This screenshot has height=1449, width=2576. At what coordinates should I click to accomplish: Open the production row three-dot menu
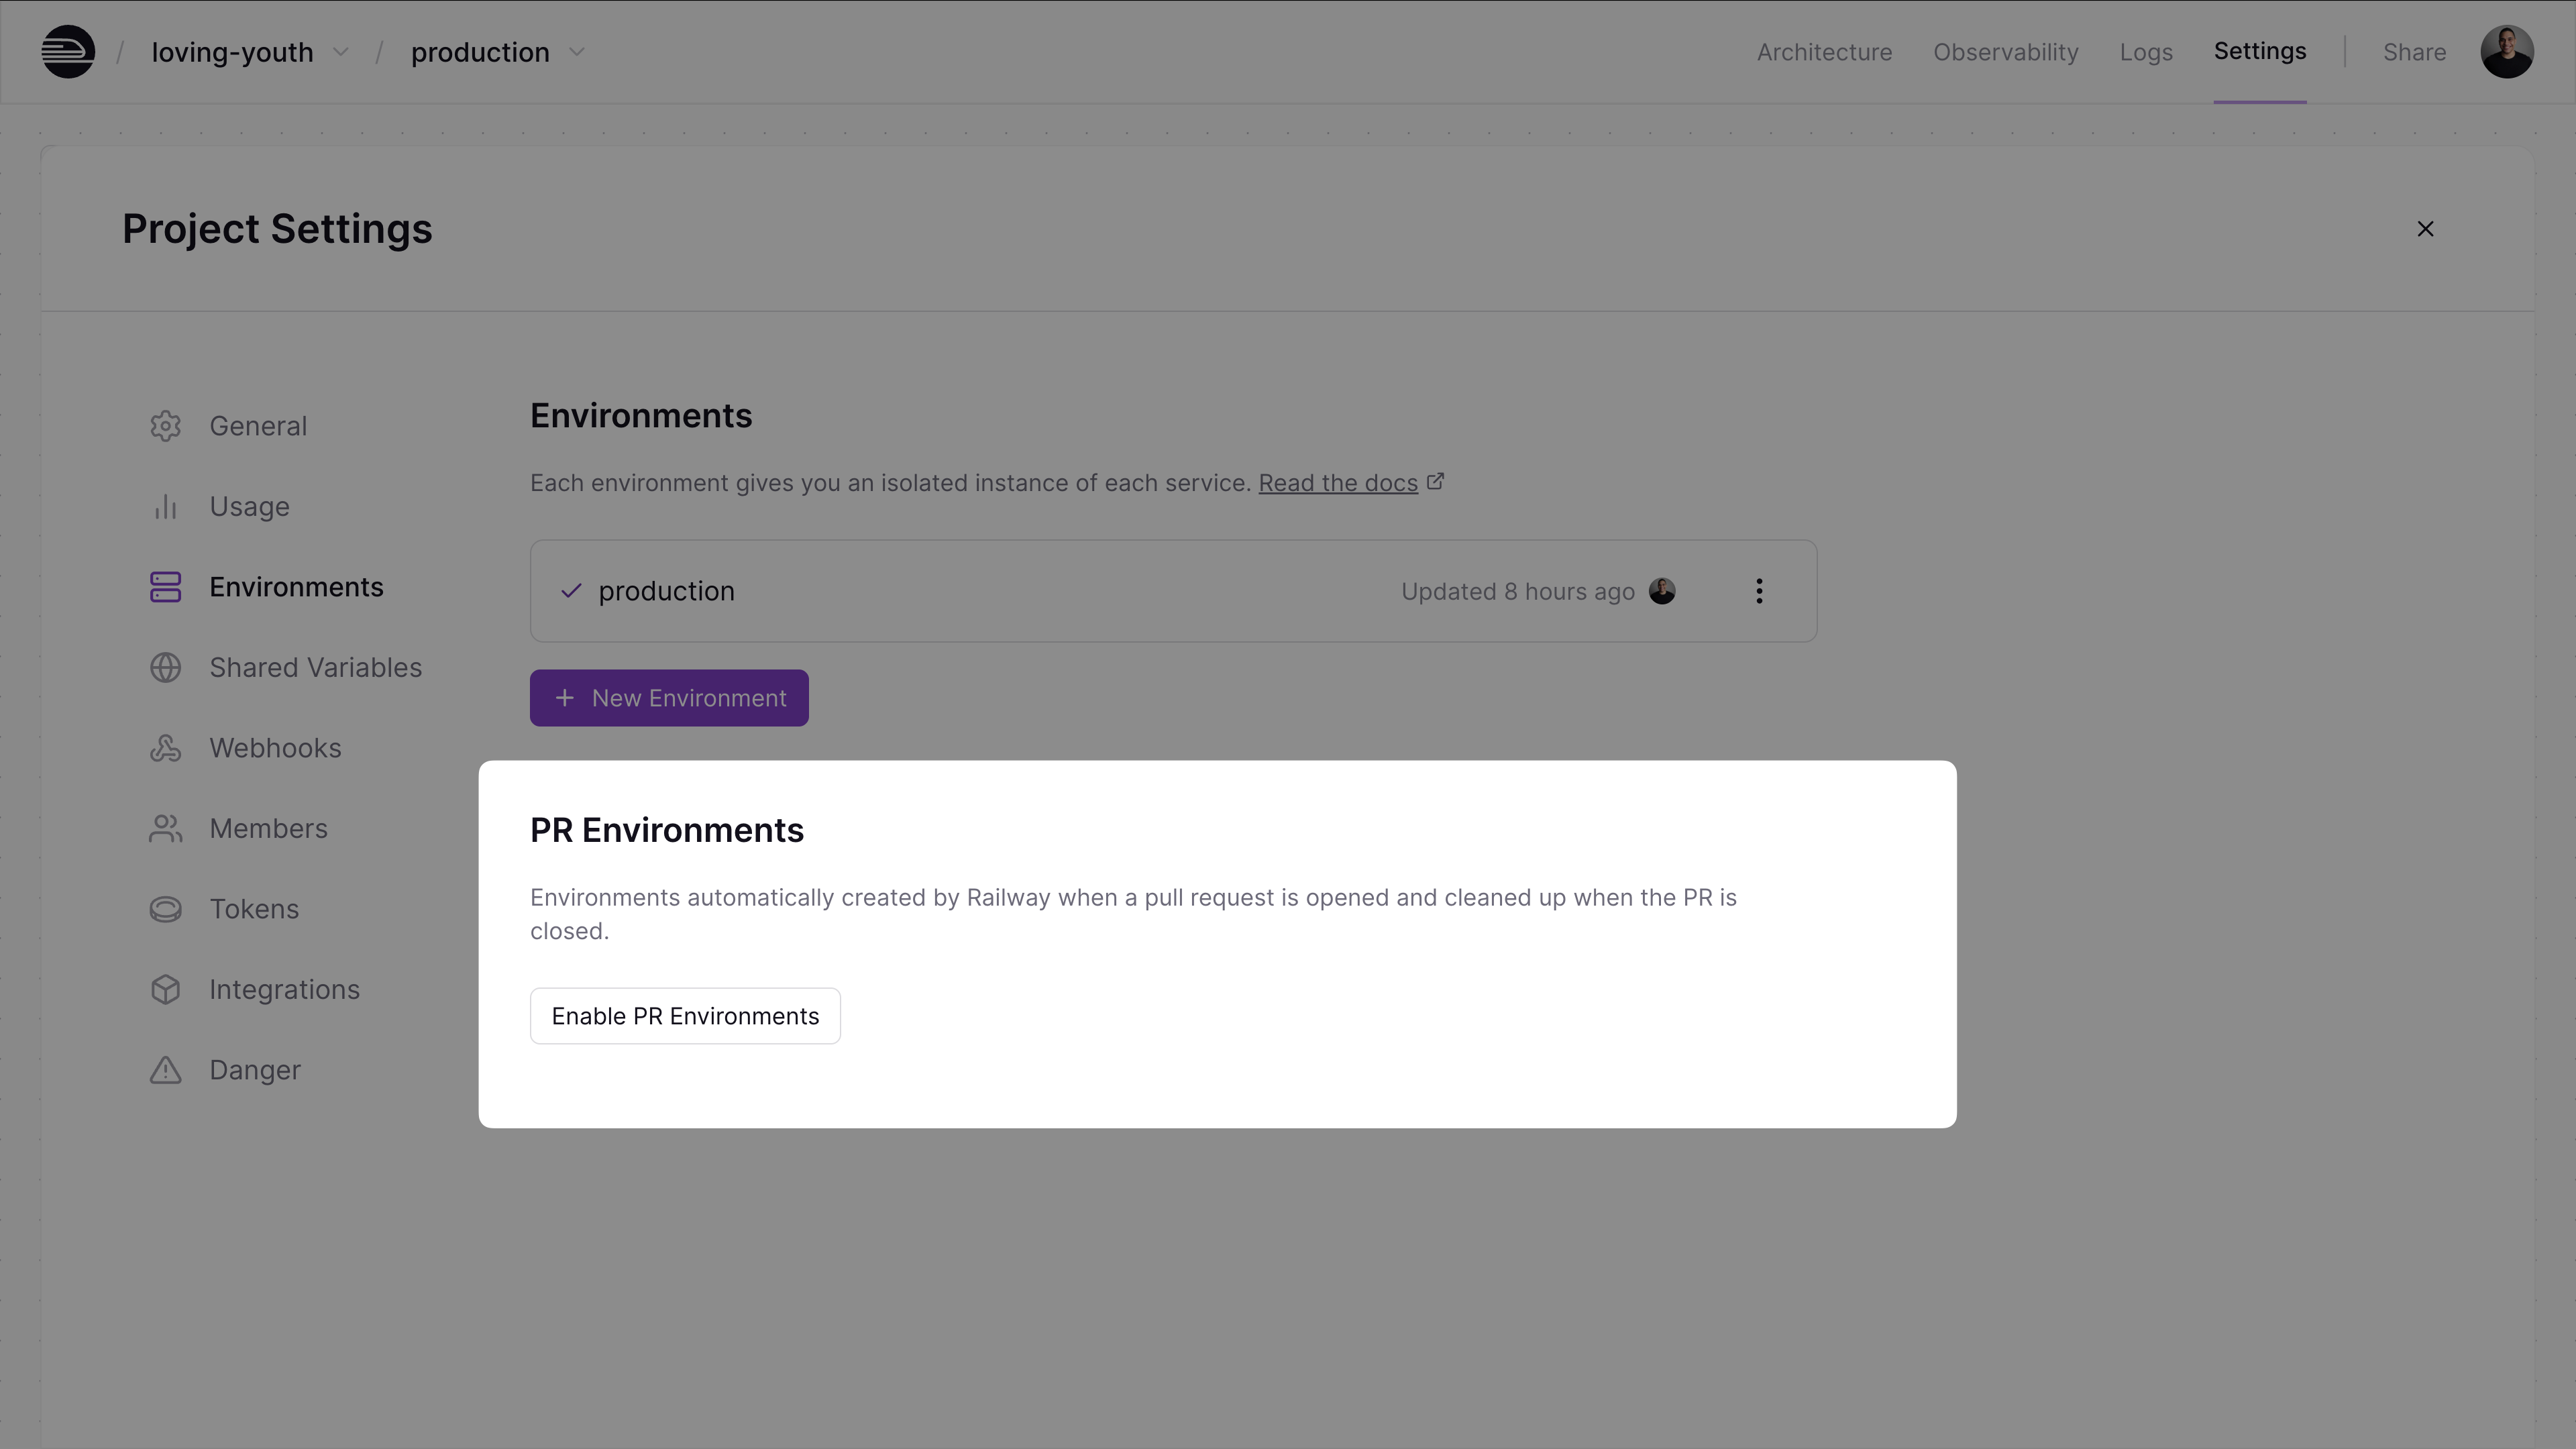click(1759, 591)
